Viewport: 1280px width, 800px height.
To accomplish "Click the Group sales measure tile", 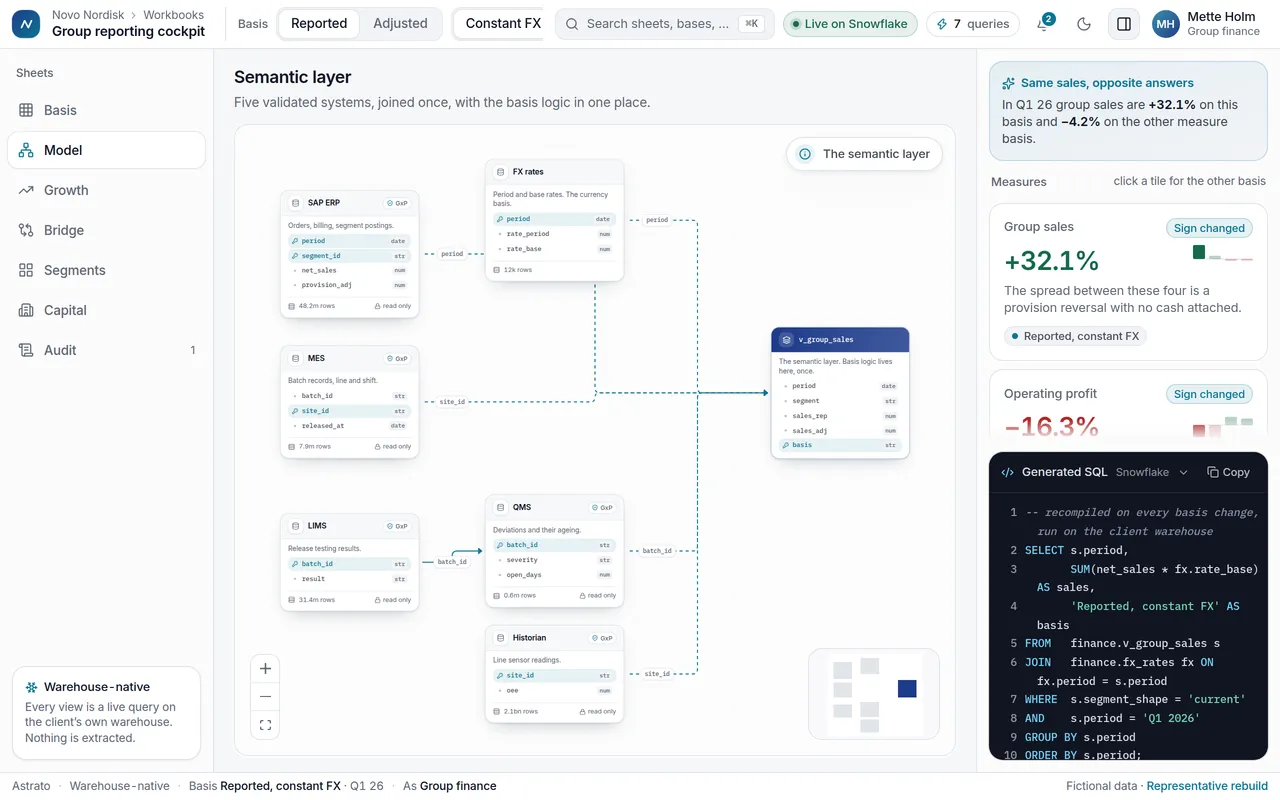I will [1128, 282].
